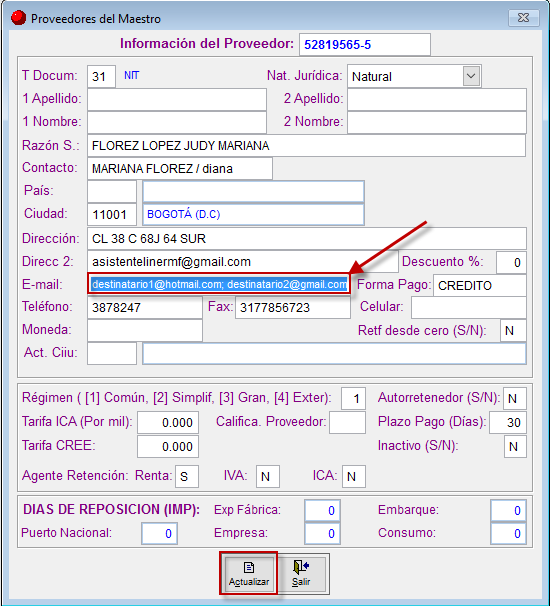
Task: Click the Autorretenedor (S/N) field
Action: tap(515, 398)
